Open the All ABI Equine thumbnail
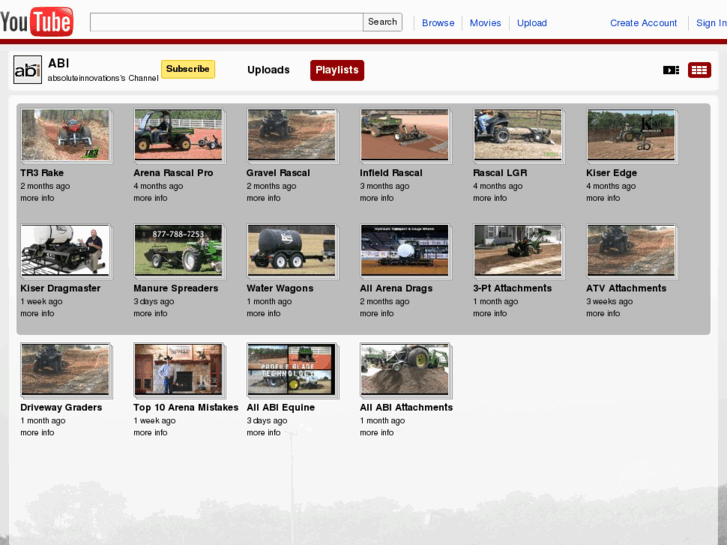Screen dimensions: 727x545 point(292,370)
